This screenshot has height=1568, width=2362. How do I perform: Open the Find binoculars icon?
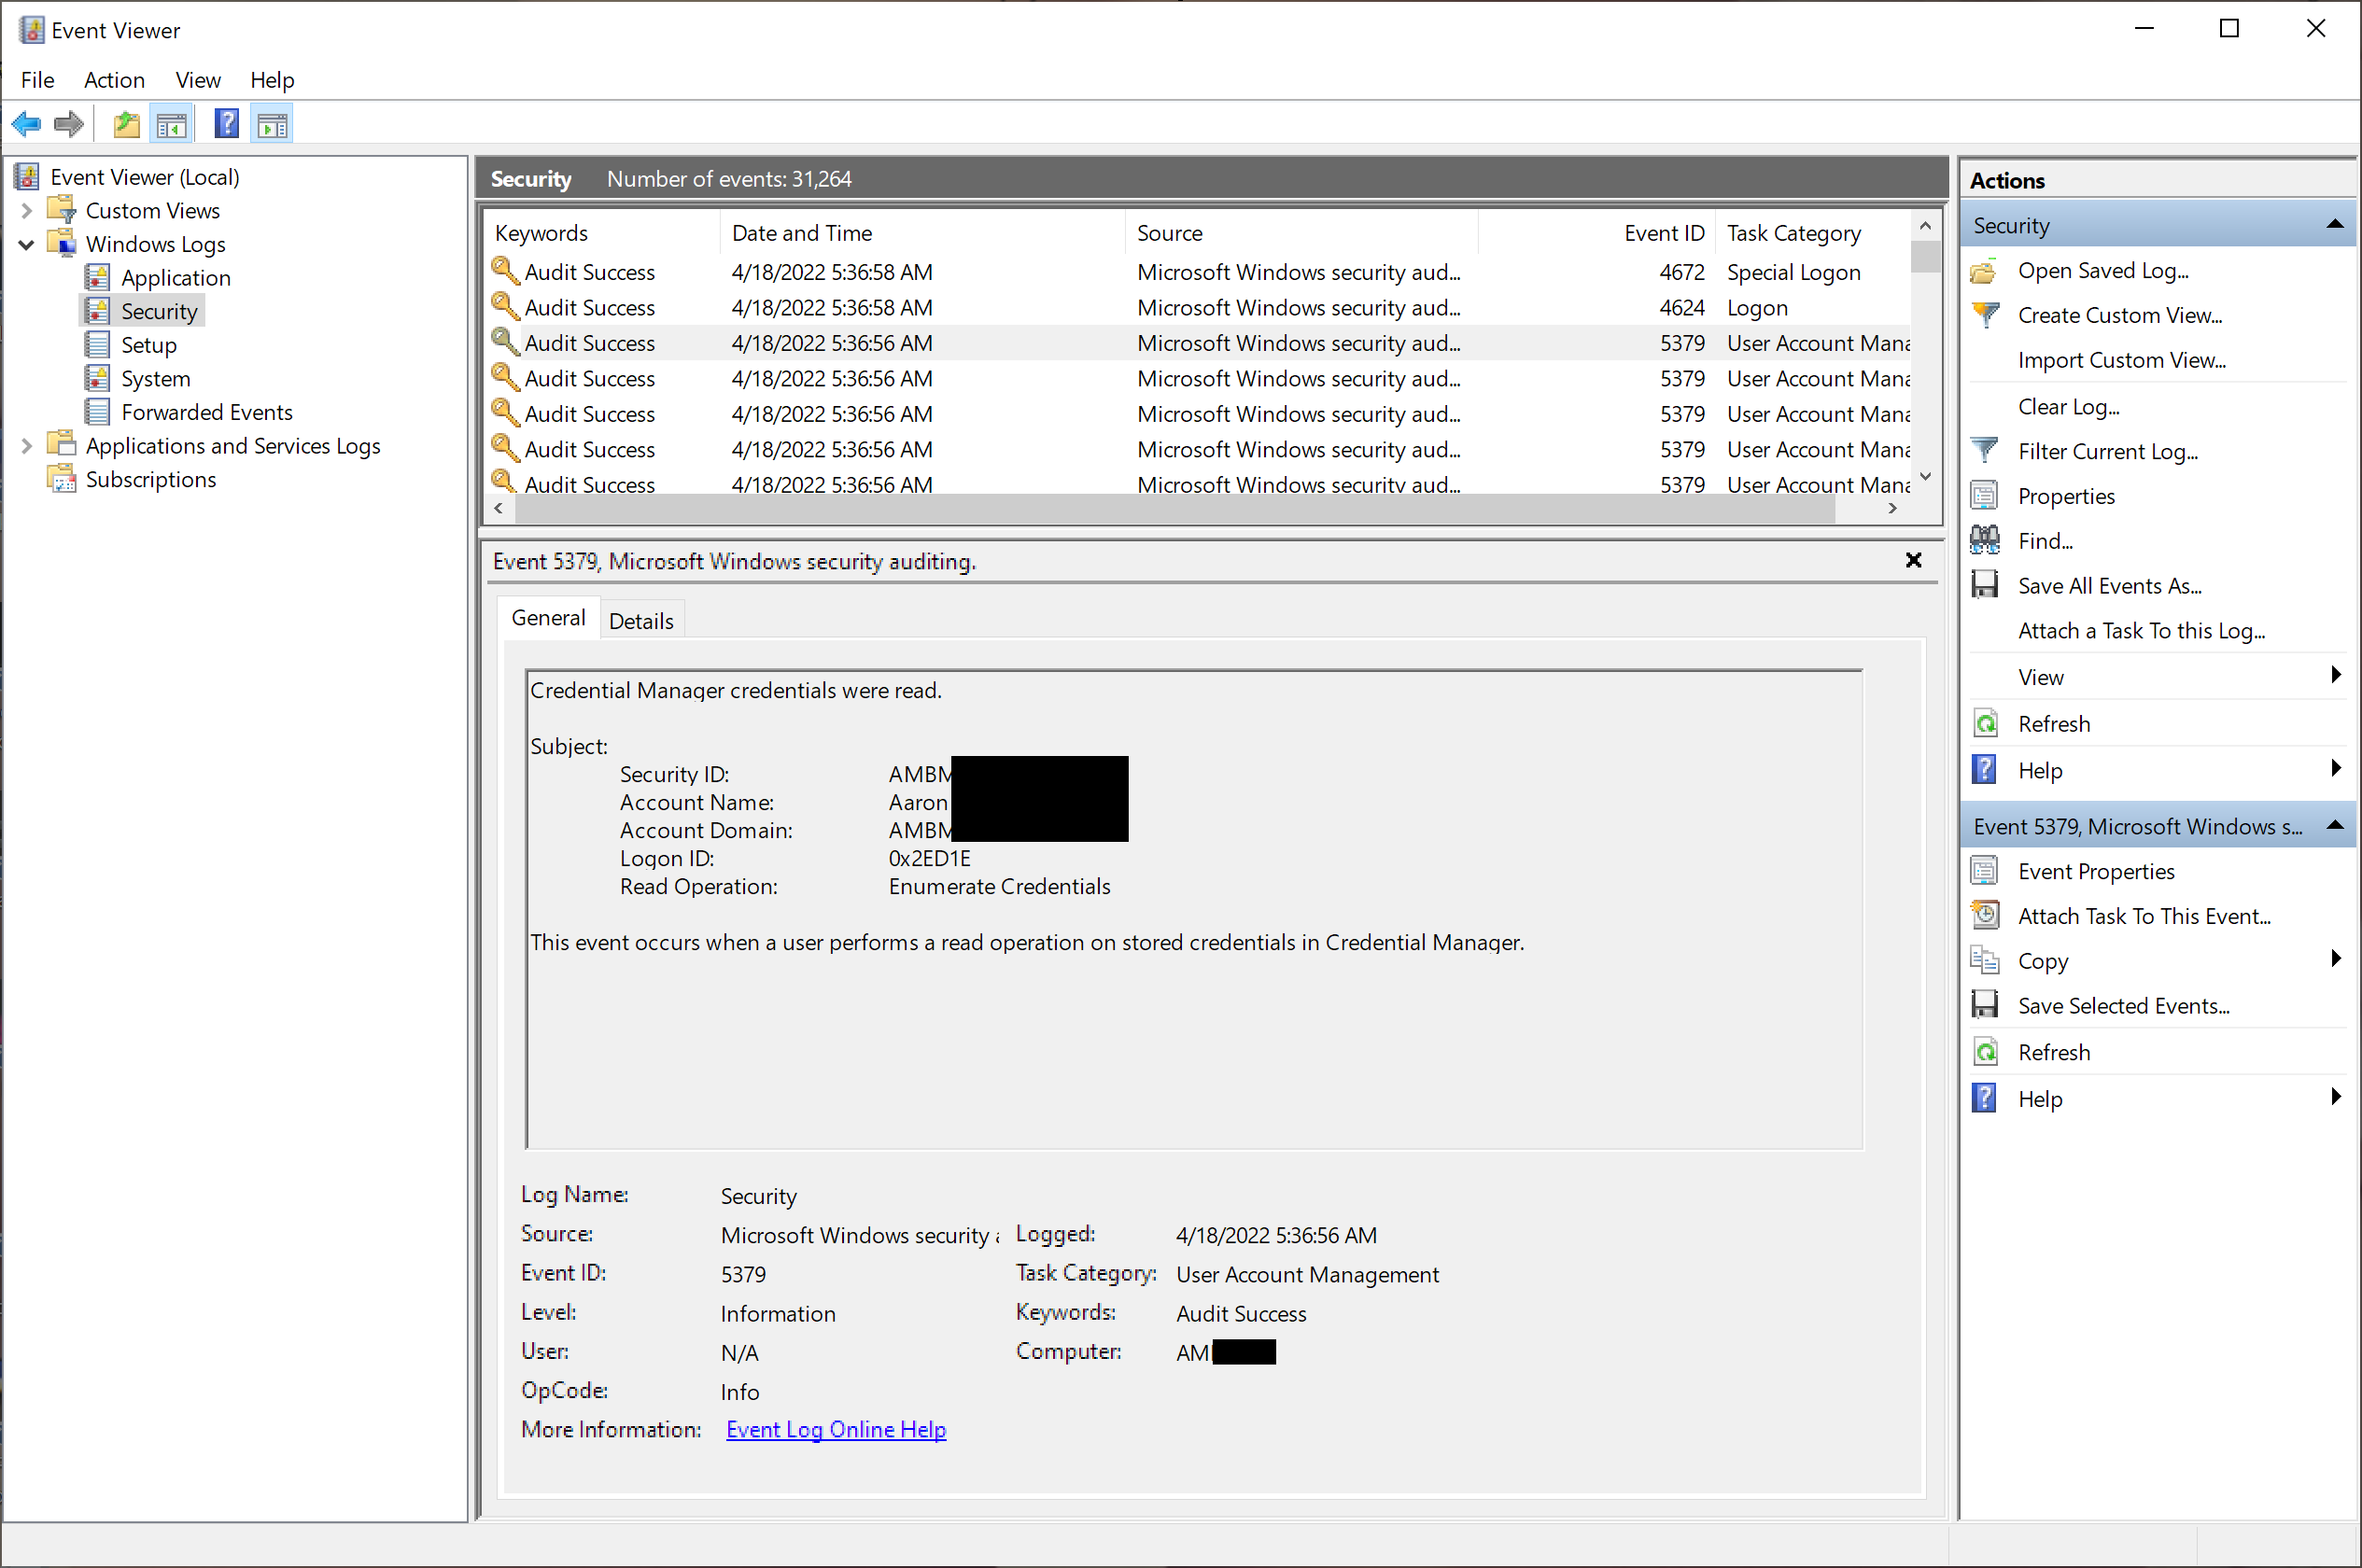click(x=1986, y=540)
